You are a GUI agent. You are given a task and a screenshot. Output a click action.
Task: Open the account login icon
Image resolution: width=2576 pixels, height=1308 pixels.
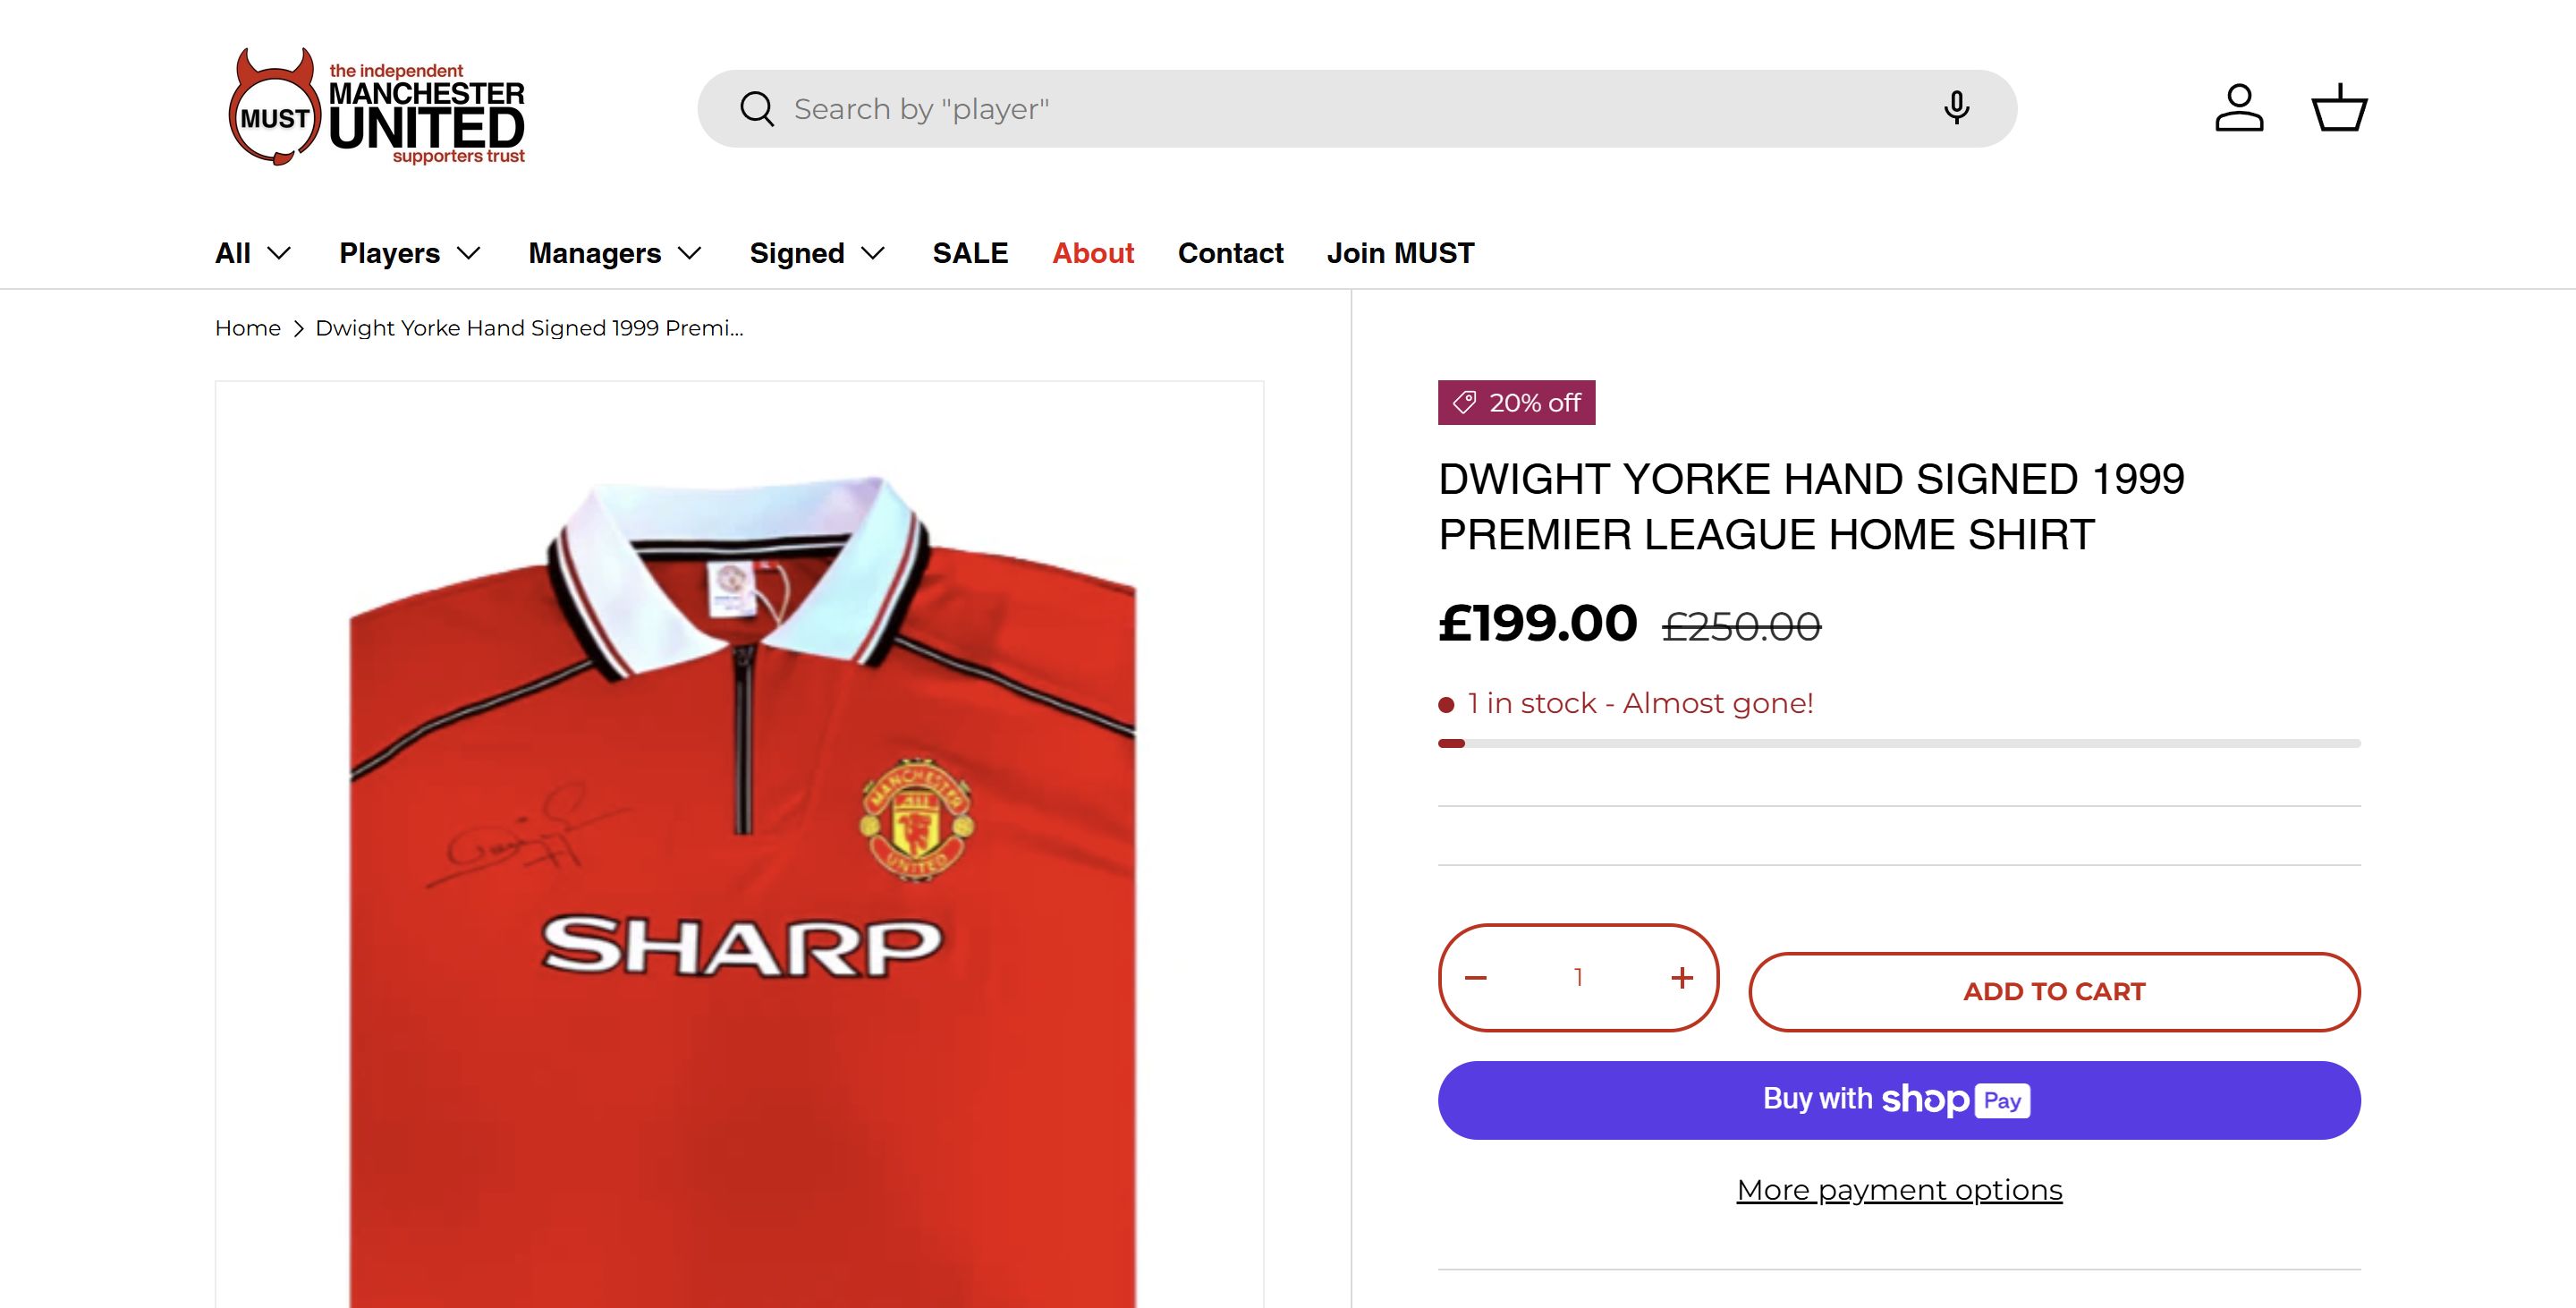click(x=2239, y=108)
